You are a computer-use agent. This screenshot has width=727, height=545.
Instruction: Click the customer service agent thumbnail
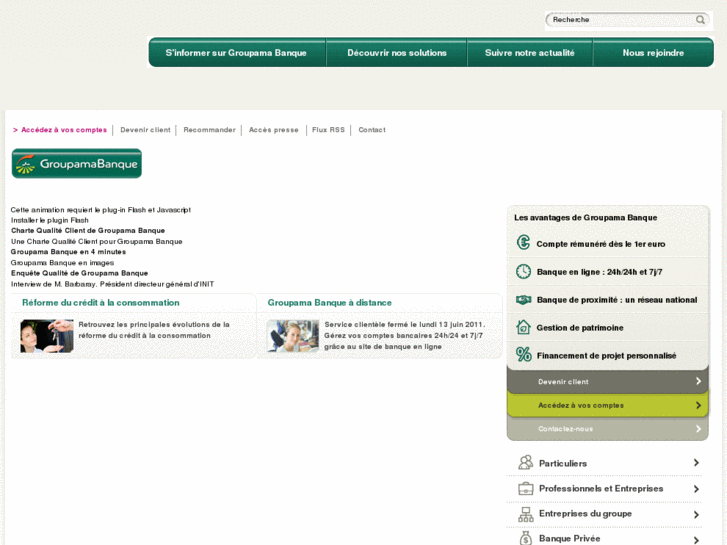pyautogui.click(x=293, y=336)
